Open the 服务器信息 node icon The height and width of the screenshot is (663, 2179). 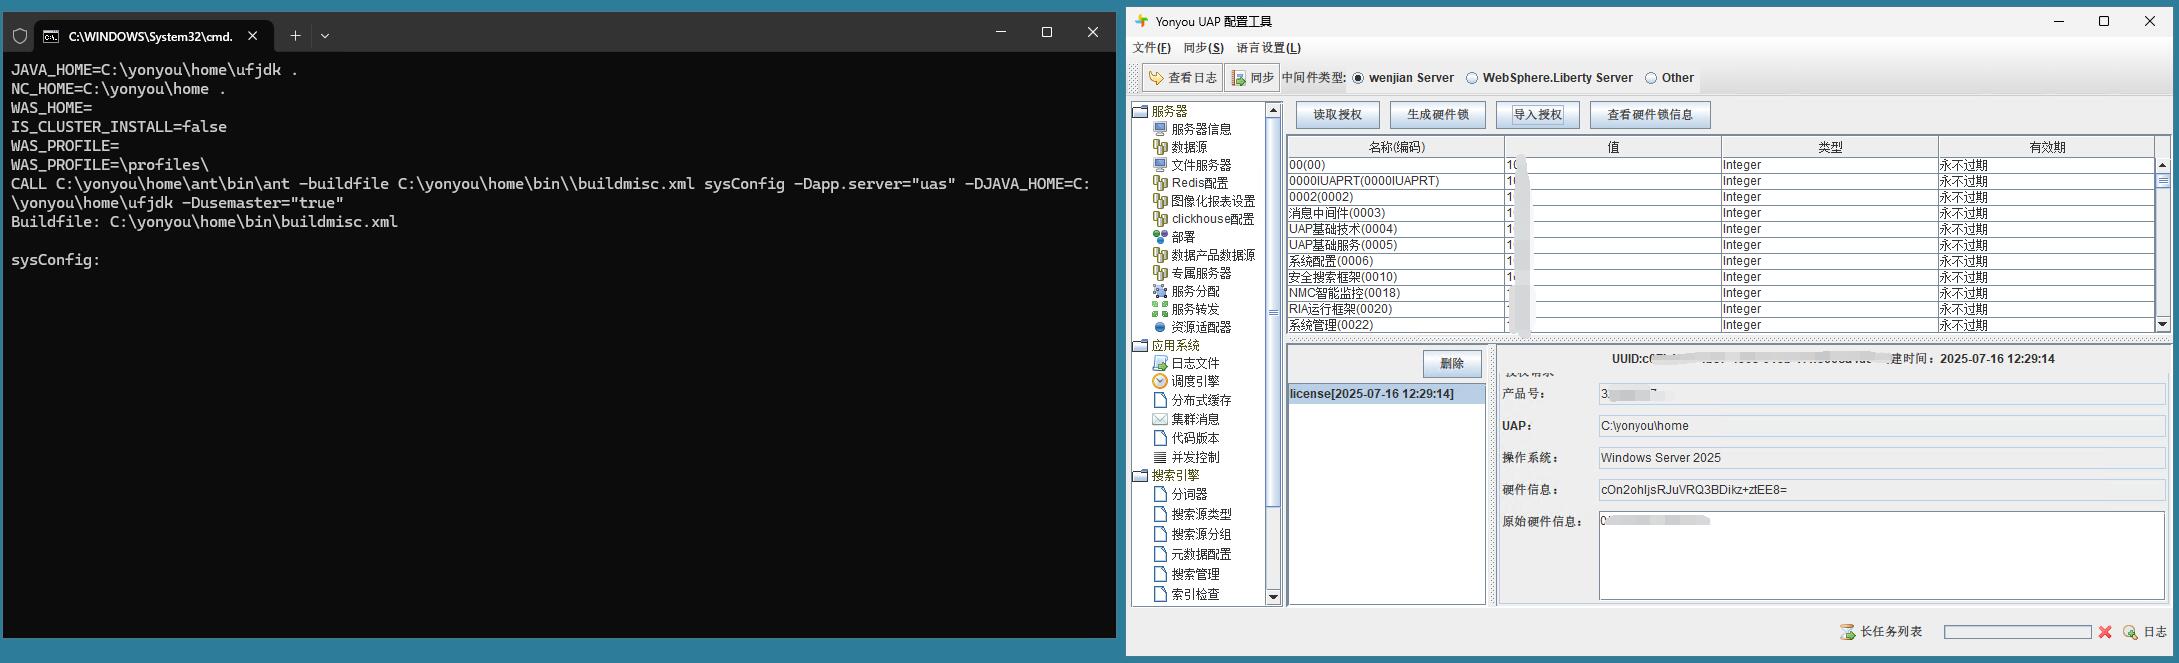[x=1160, y=129]
